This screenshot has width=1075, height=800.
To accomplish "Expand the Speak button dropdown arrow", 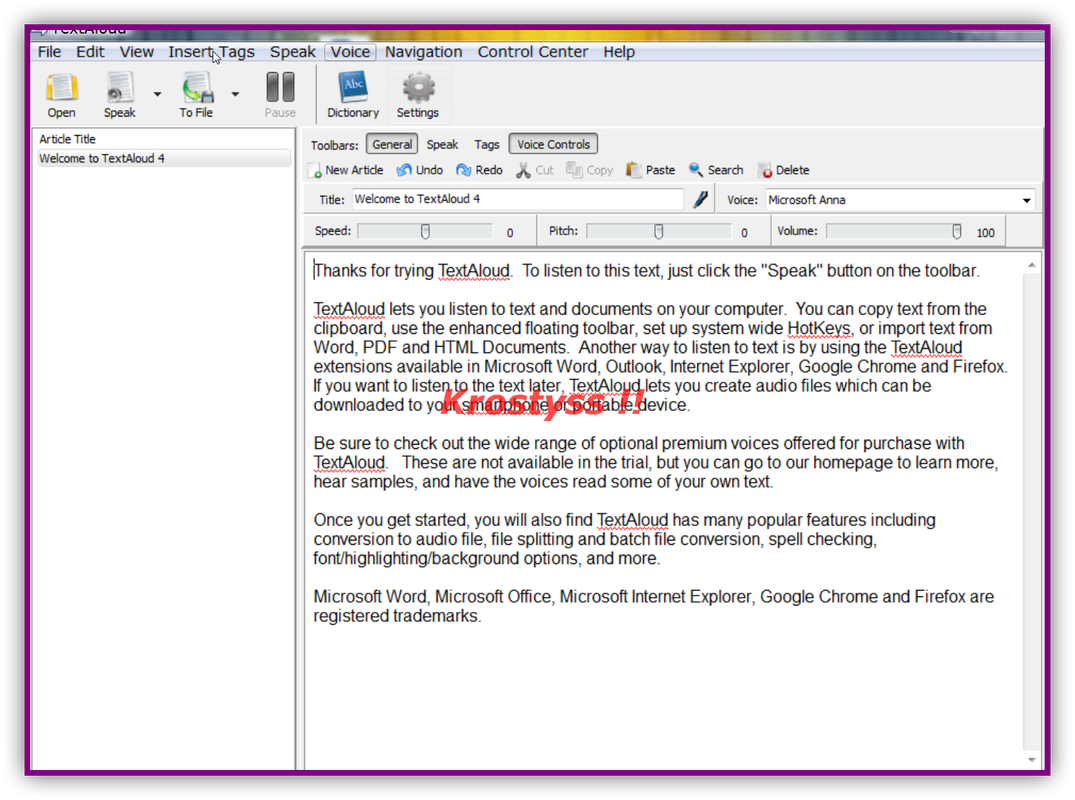I will click(157, 94).
